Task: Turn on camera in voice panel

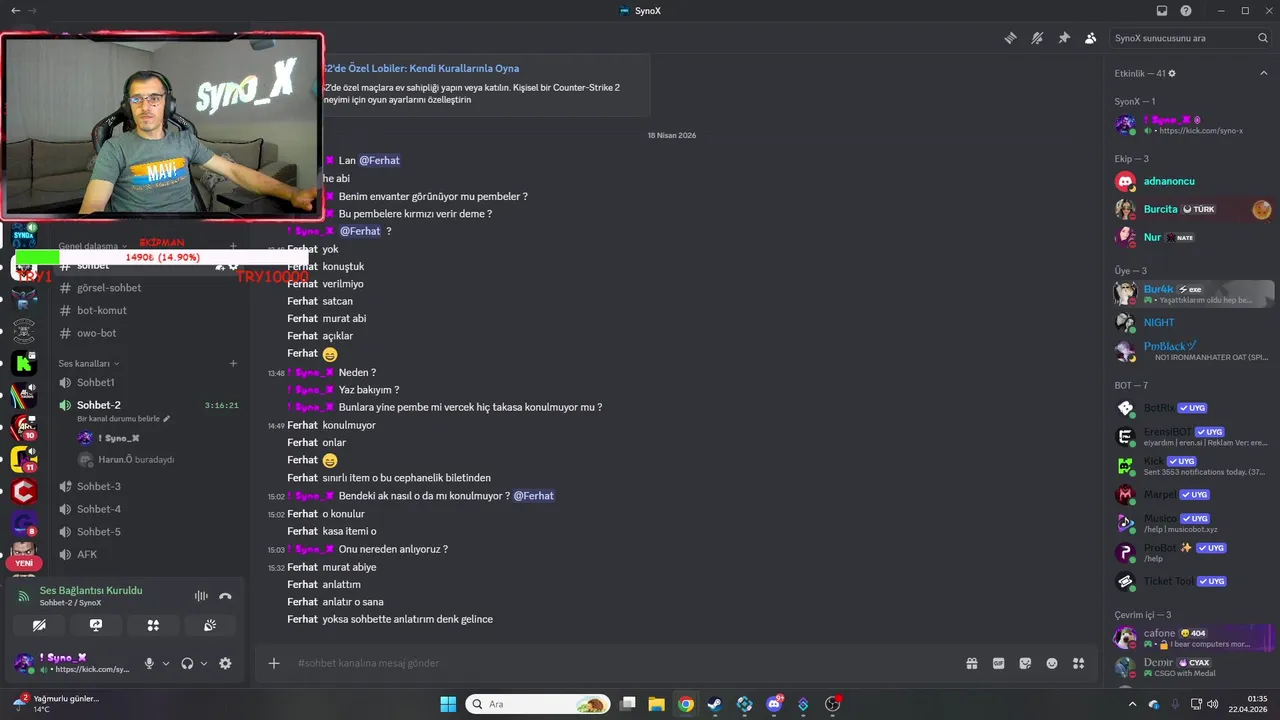Action: pos(39,625)
